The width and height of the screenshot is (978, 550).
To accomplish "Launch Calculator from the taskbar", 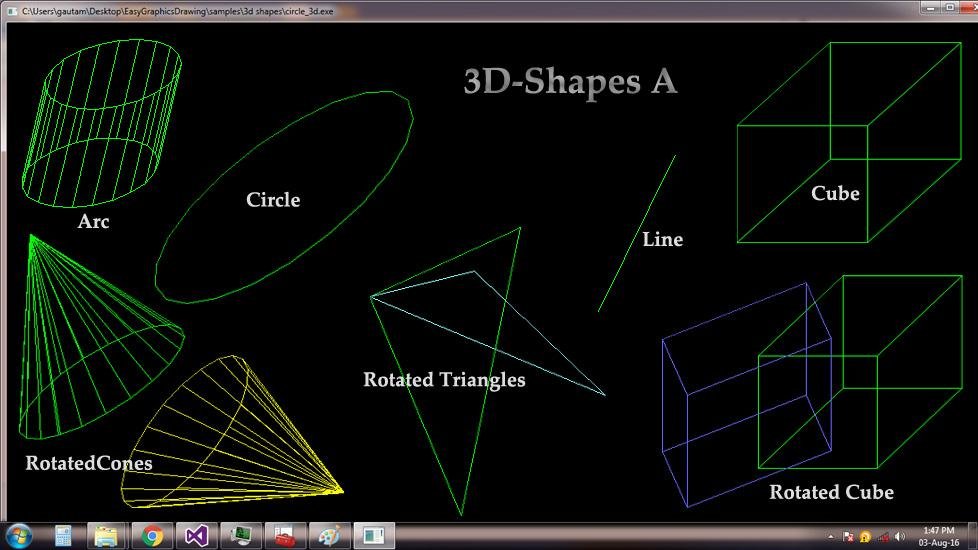I will 63,536.
